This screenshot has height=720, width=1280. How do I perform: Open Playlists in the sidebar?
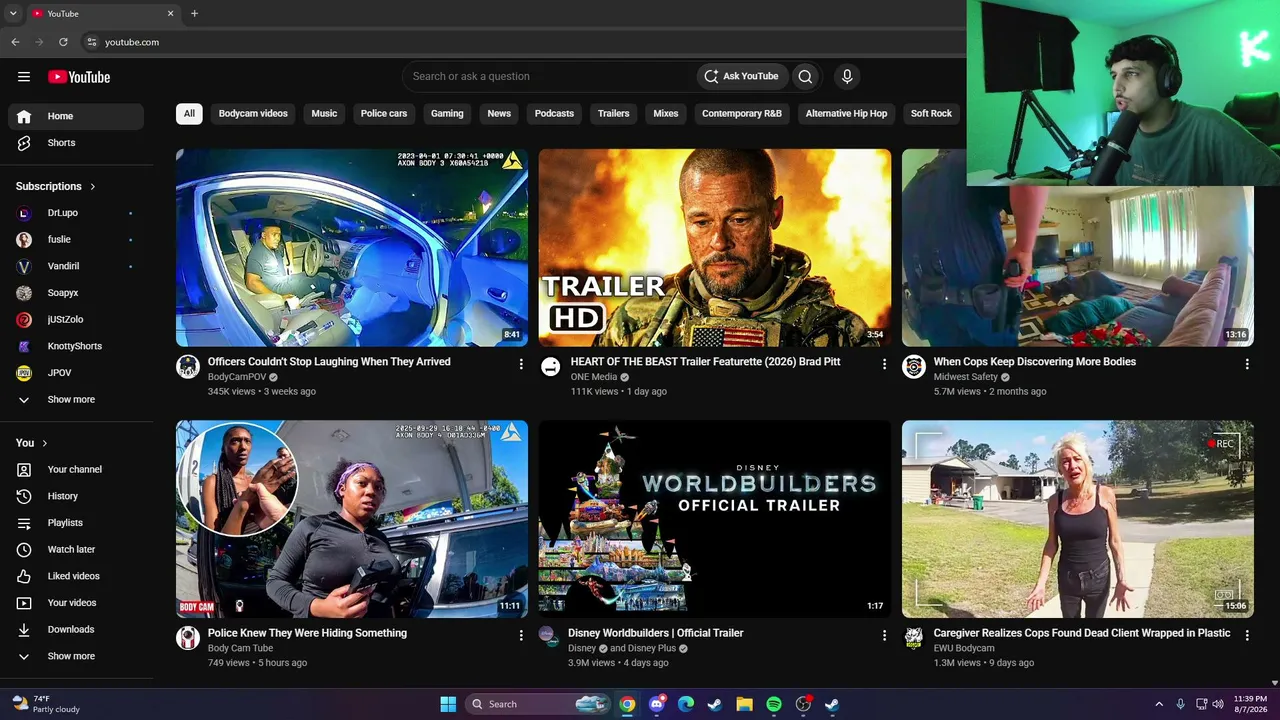pos(76,523)
